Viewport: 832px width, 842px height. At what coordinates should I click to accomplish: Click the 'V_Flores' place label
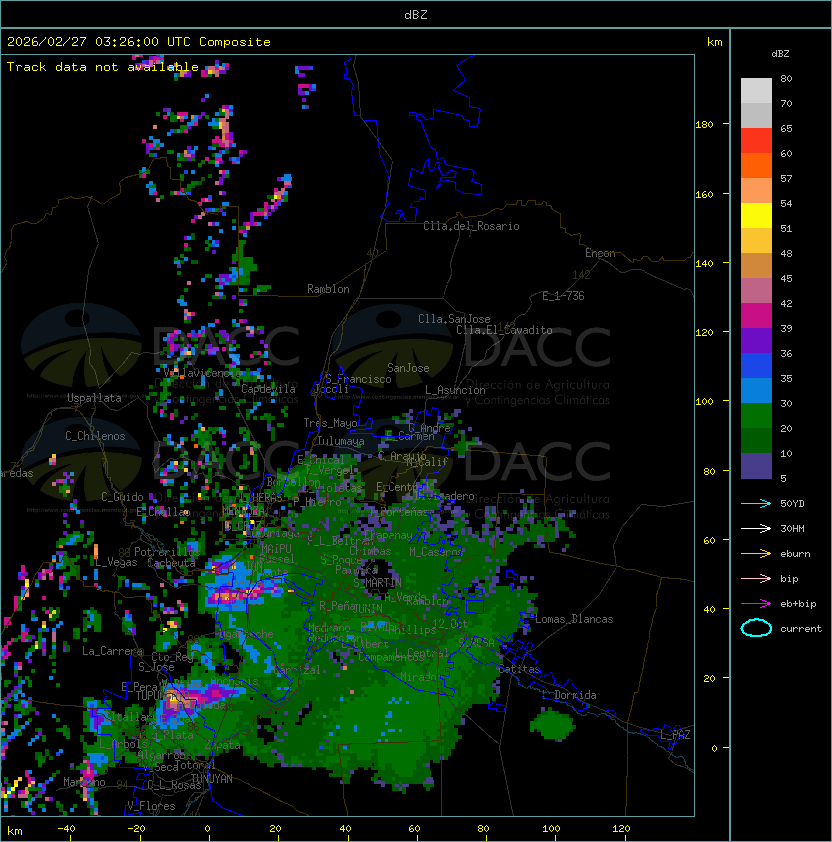tap(151, 806)
